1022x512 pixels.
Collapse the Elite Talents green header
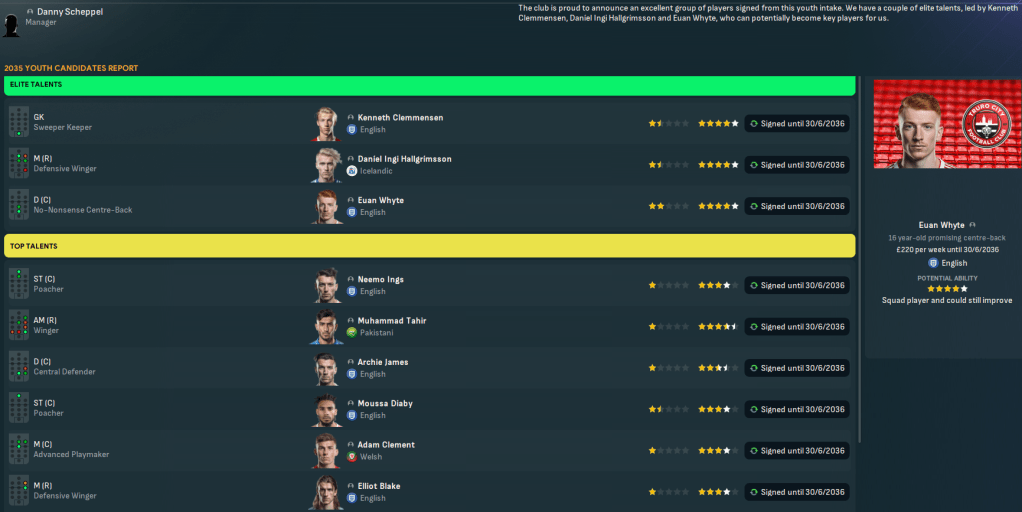coord(429,85)
